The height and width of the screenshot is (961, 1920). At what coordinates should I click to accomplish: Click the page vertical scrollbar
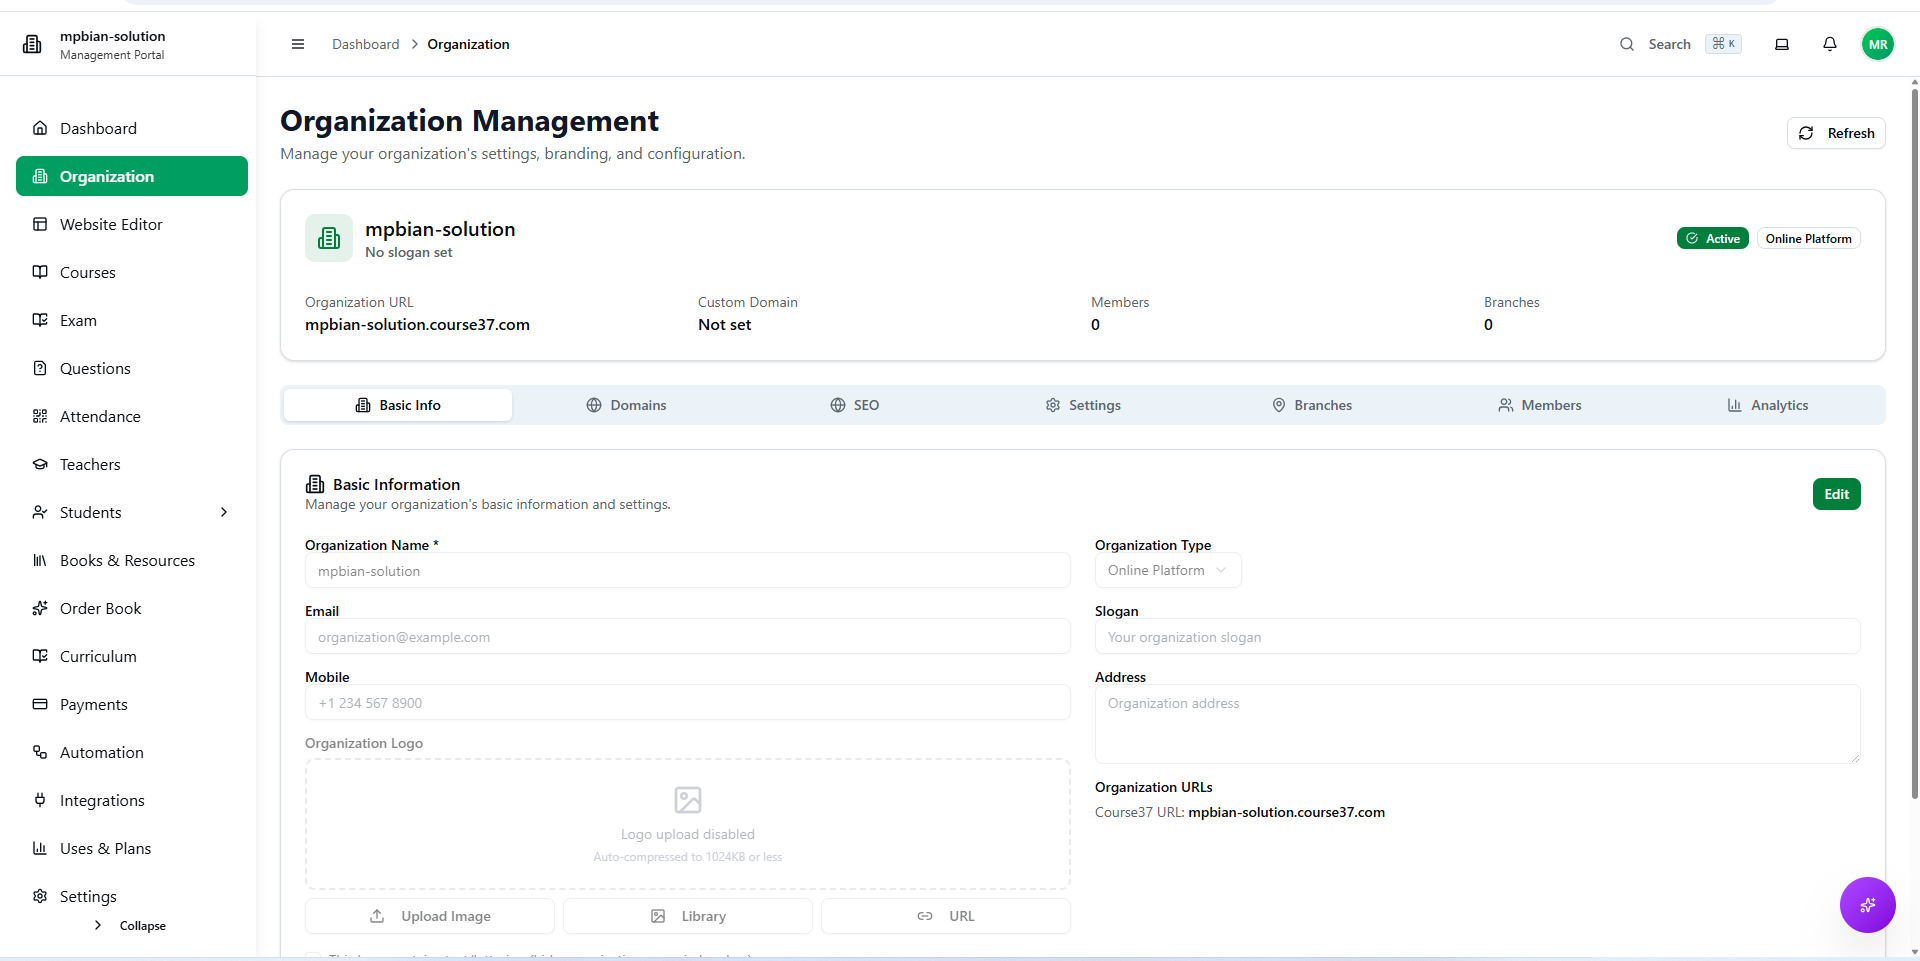1914,440
